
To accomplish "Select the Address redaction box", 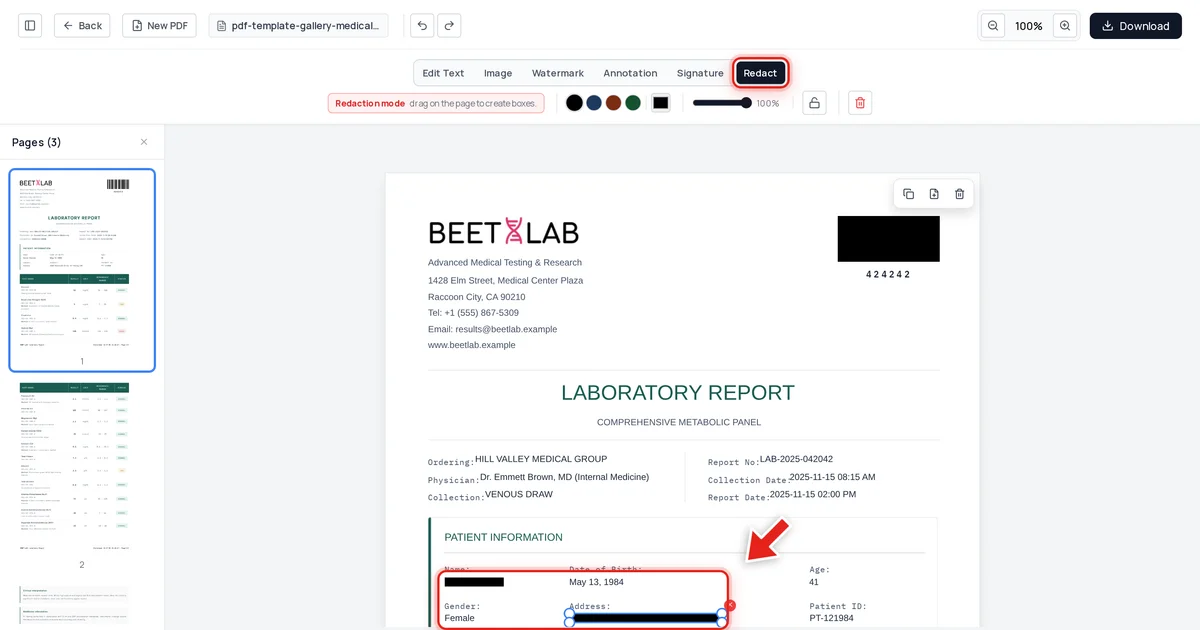I will 646,618.
